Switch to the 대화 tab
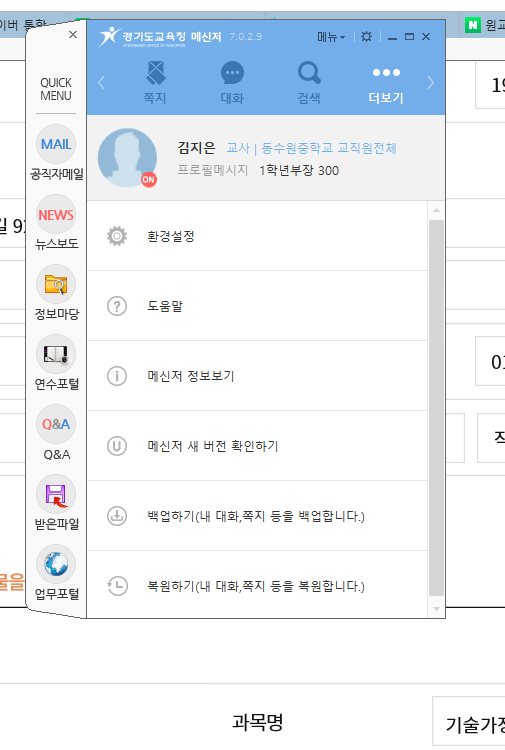 (x=232, y=83)
